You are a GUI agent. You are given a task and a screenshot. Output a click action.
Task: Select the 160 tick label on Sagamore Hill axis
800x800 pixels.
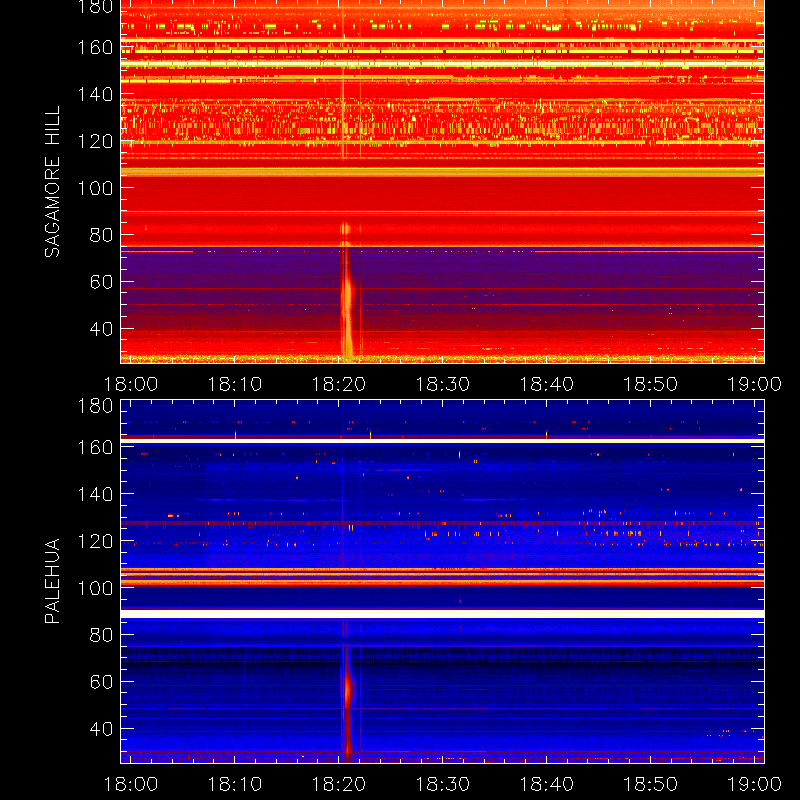tap(95, 47)
